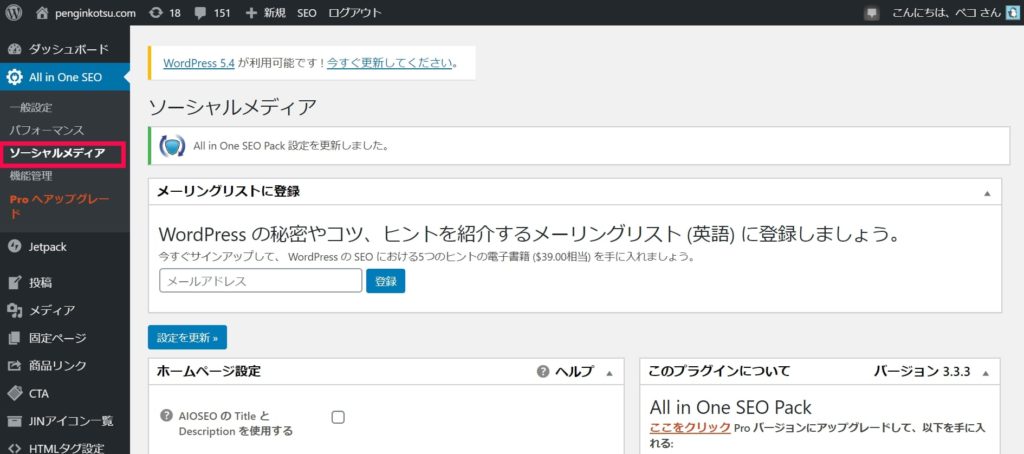Click the All in One SEO Pack shield logo
The height and width of the screenshot is (454, 1024).
[x=172, y=146]
